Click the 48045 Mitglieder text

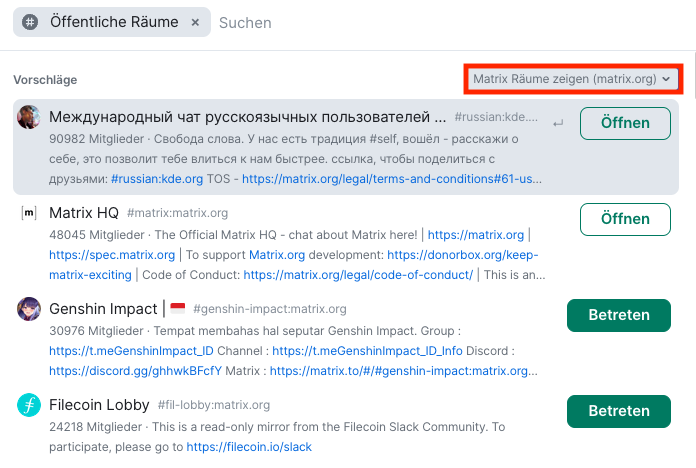[x=97, y=234]
